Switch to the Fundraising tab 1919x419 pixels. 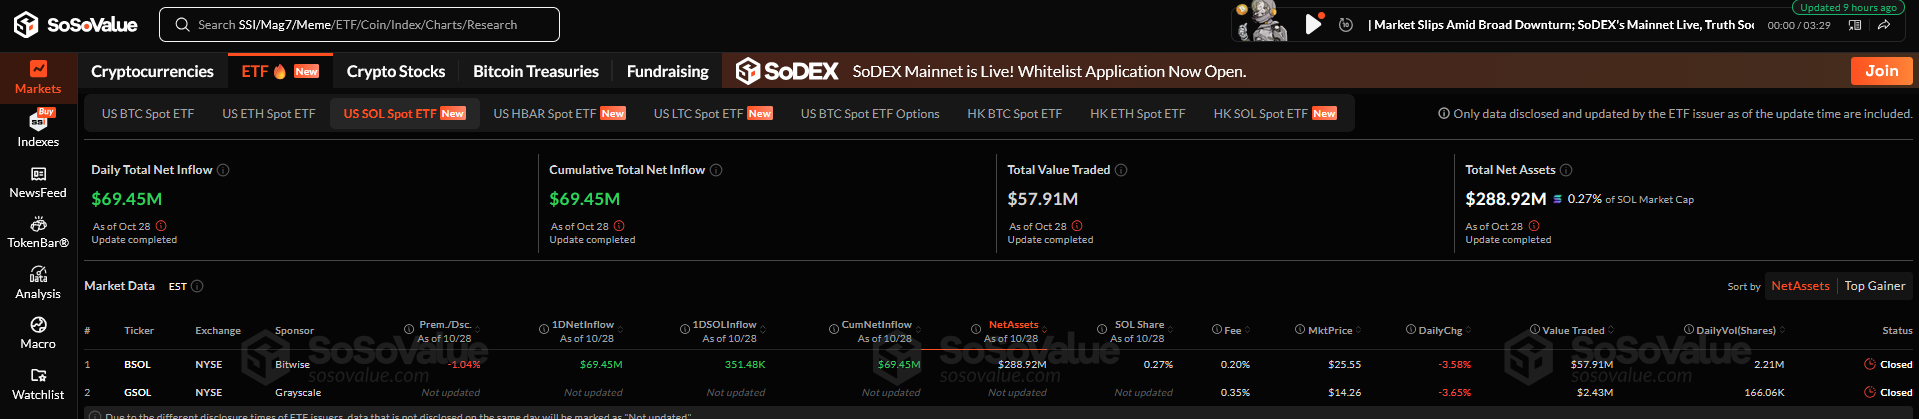[667, 71]
